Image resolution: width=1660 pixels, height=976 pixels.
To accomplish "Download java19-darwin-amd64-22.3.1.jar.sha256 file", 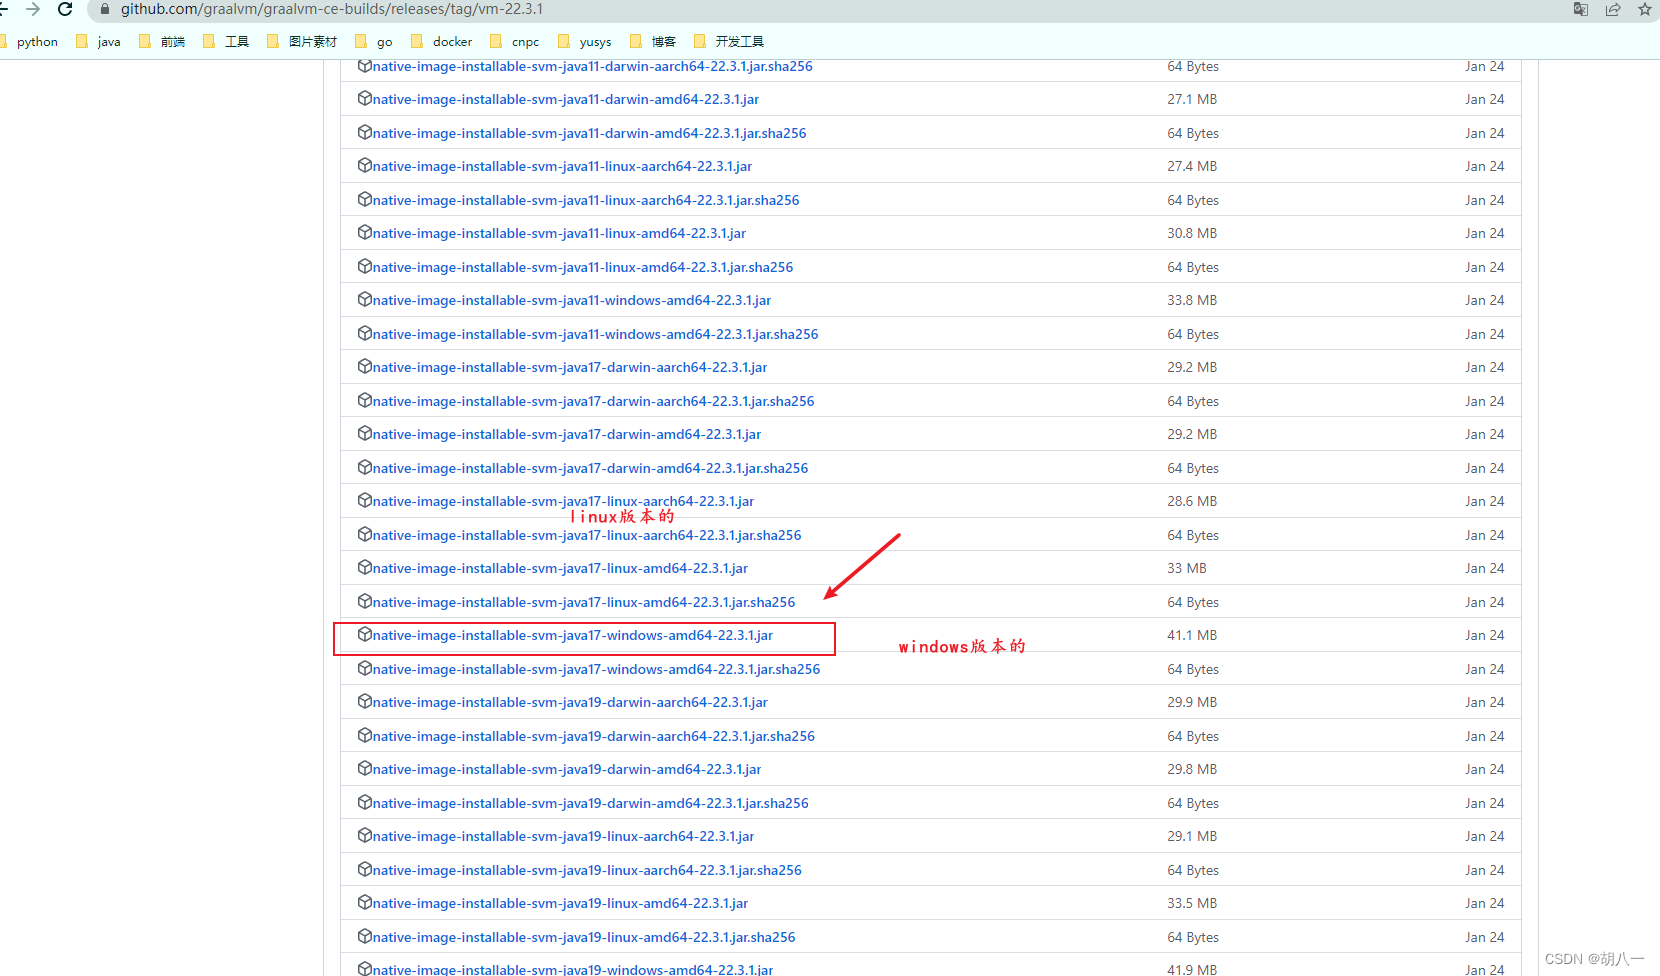I will pos(591,803).
